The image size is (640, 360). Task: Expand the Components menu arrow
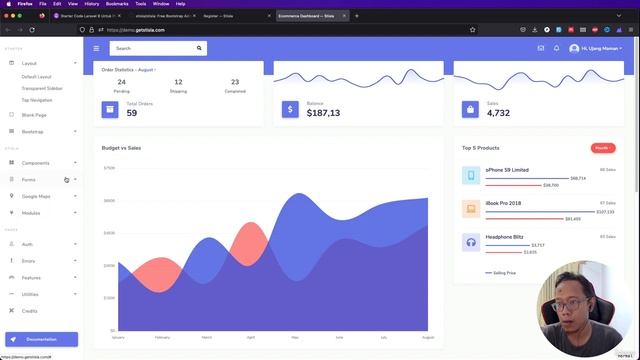75,162
